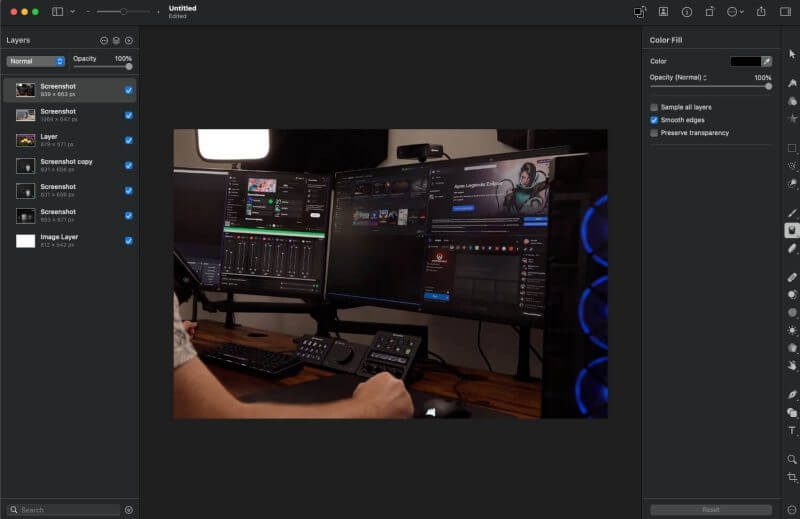Select the Type T tool

click(792, 430)
